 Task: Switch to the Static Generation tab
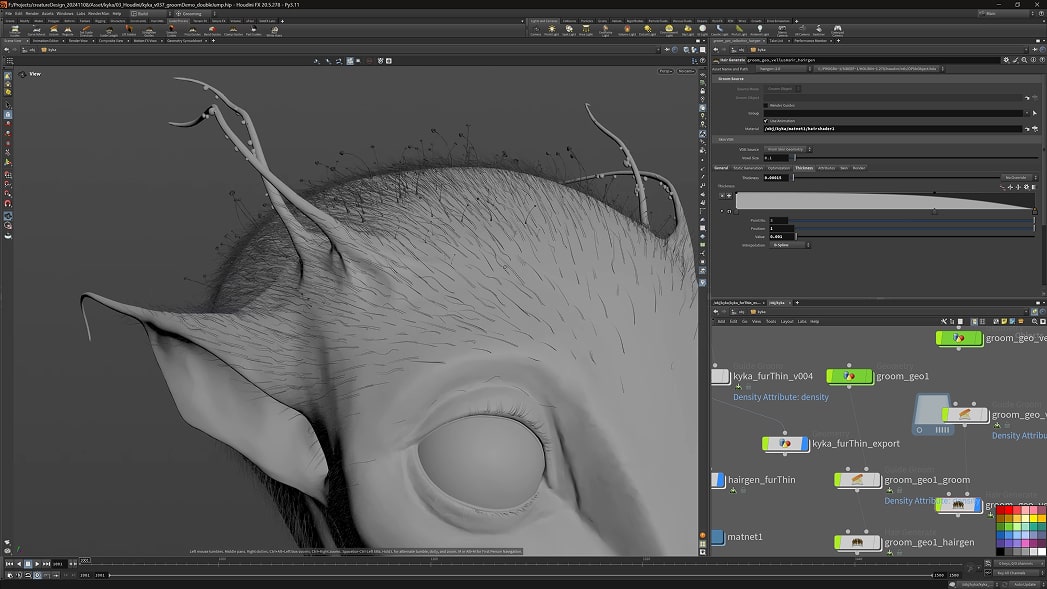point(748,168)
